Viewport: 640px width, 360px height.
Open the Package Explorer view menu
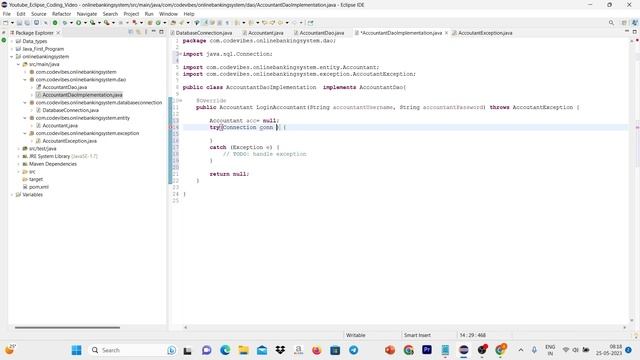tap(146, 32)
